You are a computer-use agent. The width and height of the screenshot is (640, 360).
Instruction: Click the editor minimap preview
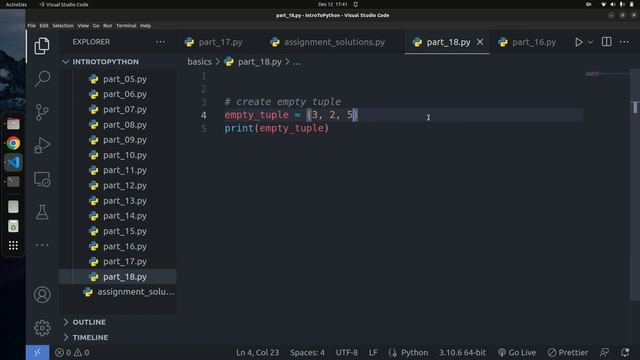607,74
